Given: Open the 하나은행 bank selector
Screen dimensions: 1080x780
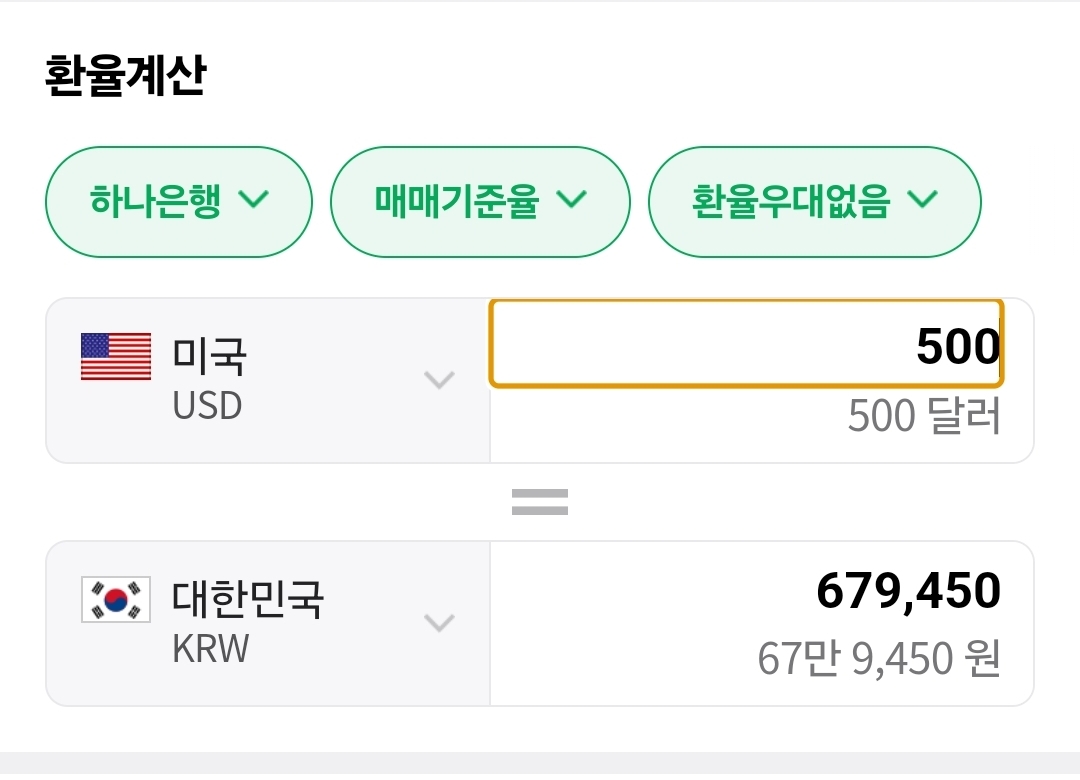Looking at the screenshot, I should 179,202.
